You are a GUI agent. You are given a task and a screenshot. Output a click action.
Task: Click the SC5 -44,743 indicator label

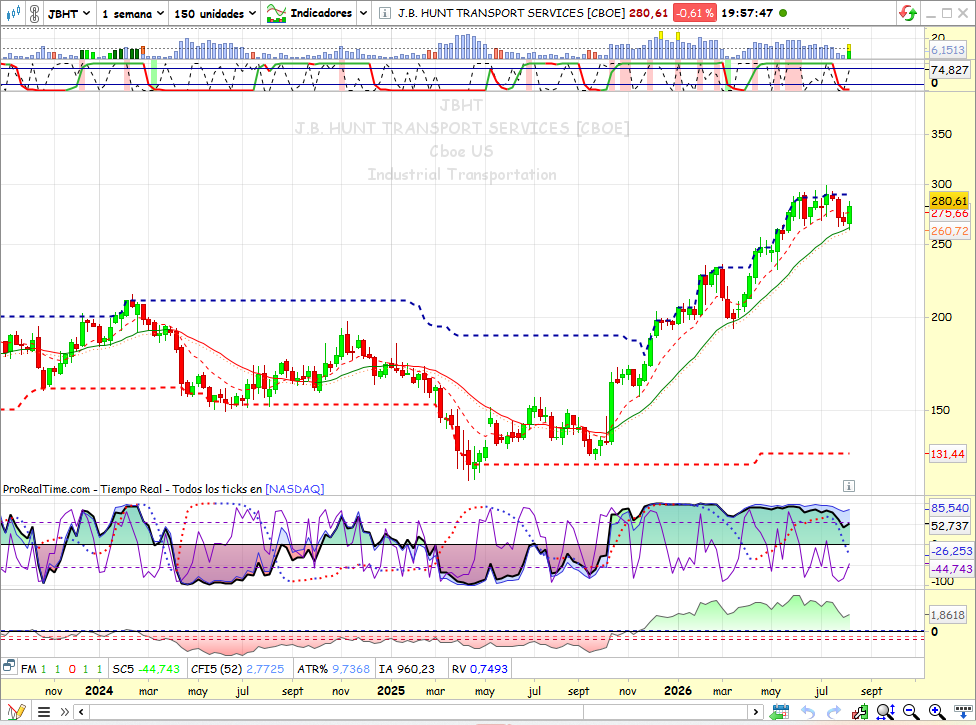click(146, 669)
